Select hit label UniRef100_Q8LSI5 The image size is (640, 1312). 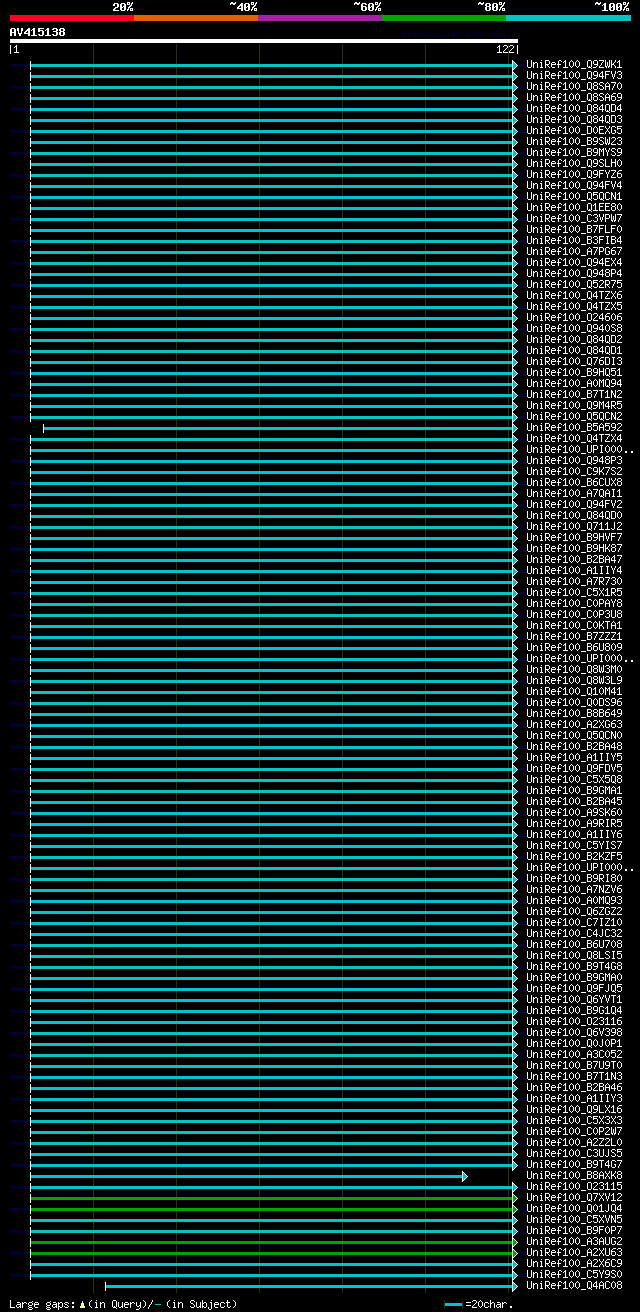coord(574,956)
